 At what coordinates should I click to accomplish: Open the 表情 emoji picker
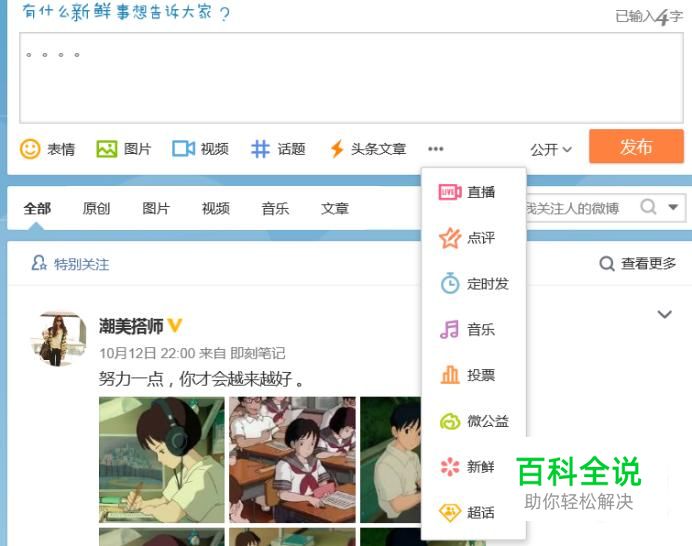48,149
